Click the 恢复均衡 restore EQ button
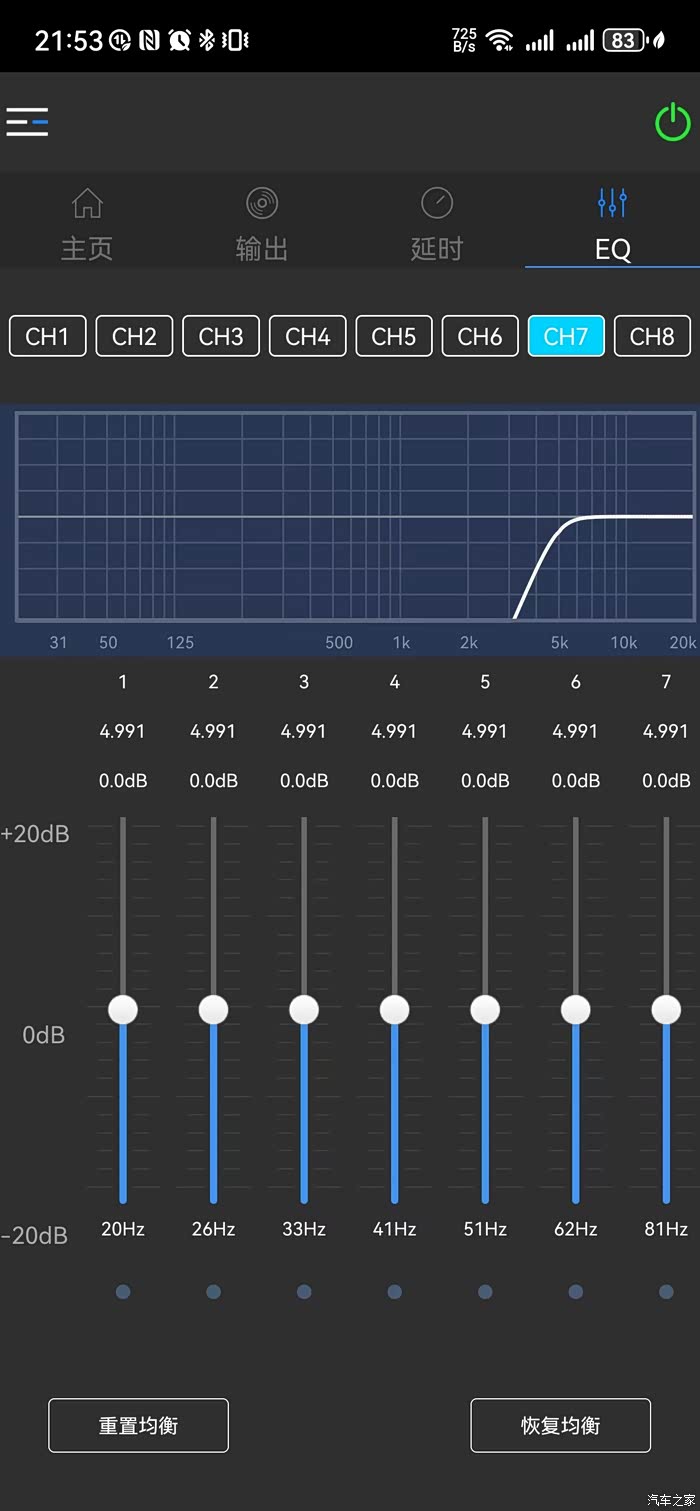 click(x=561, y=1425)
